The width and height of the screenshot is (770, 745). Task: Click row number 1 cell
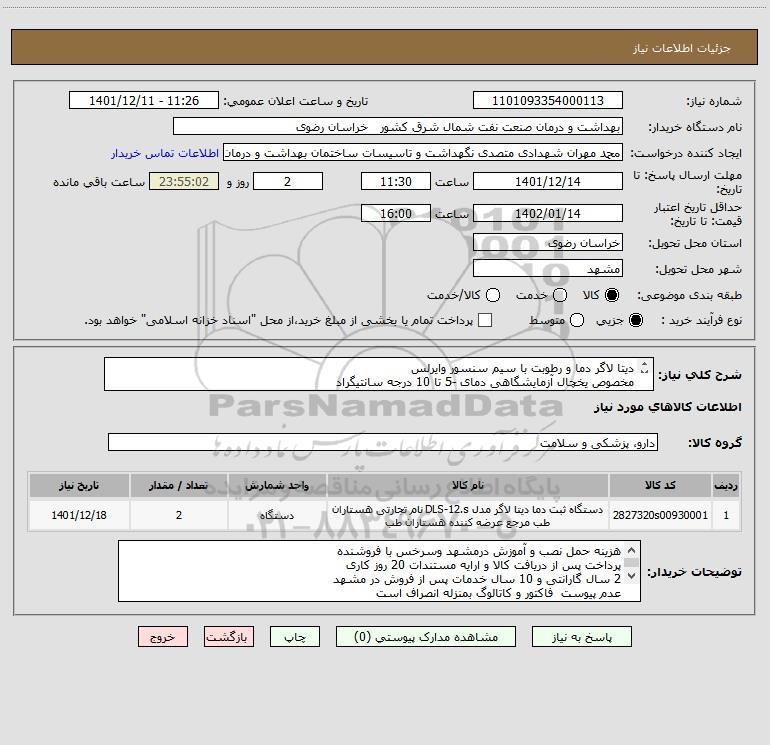click(x=726, y=515)
